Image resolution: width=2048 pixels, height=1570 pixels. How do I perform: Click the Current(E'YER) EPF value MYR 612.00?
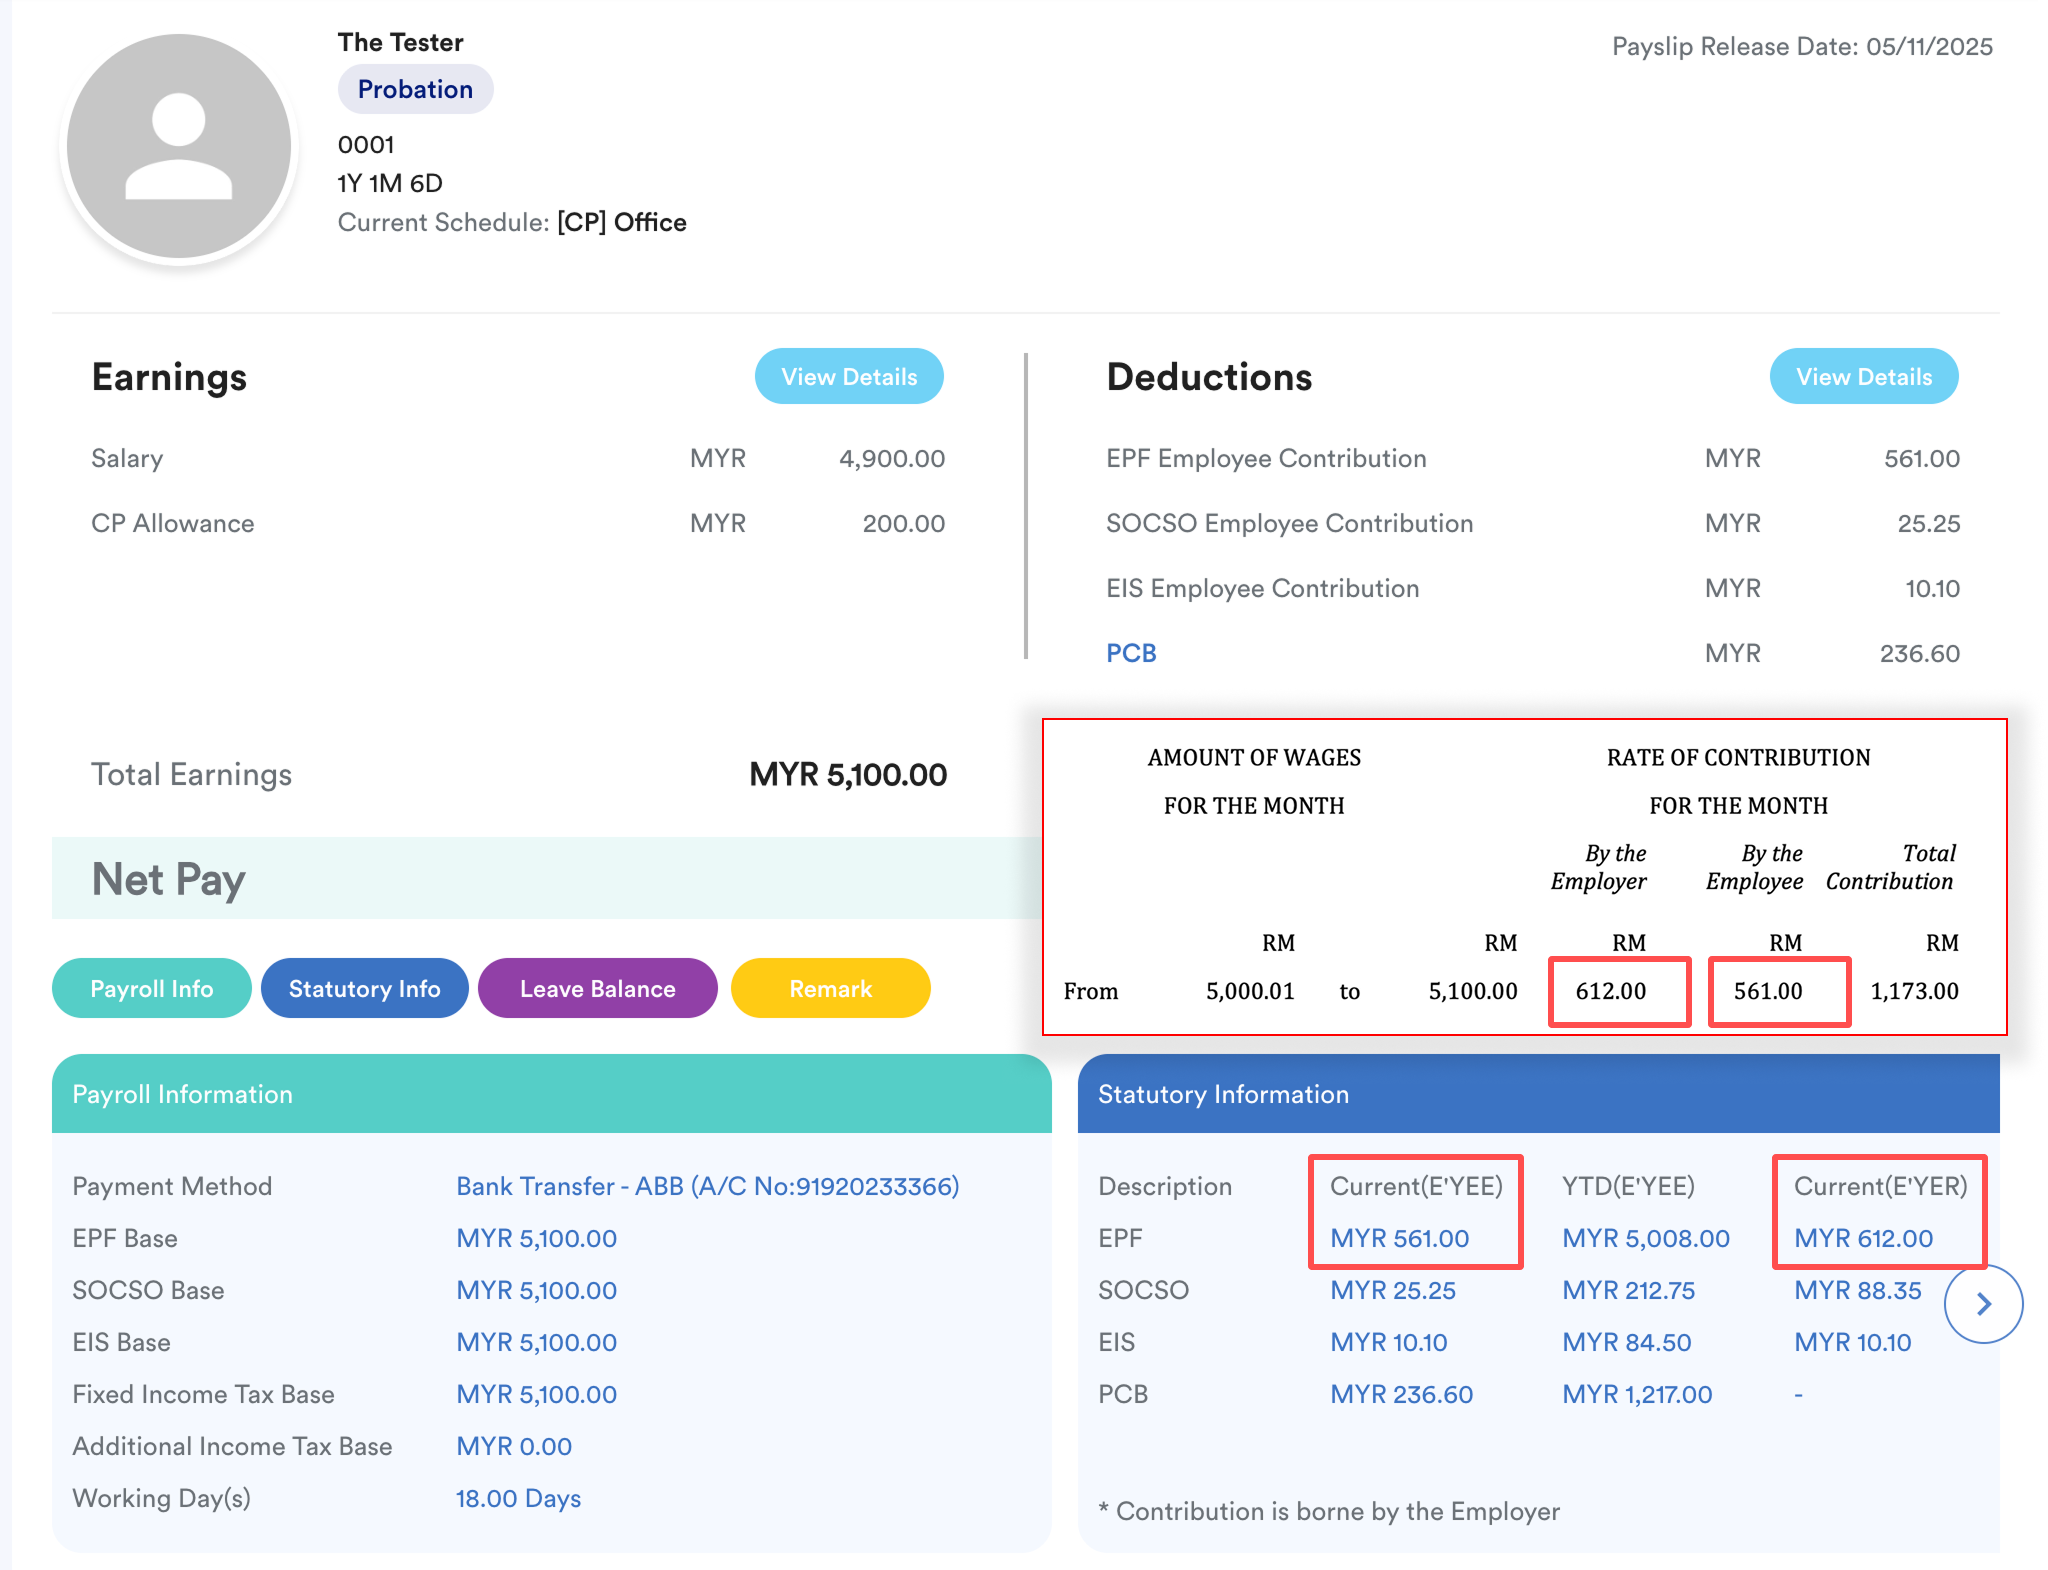coord(1863,1238)
